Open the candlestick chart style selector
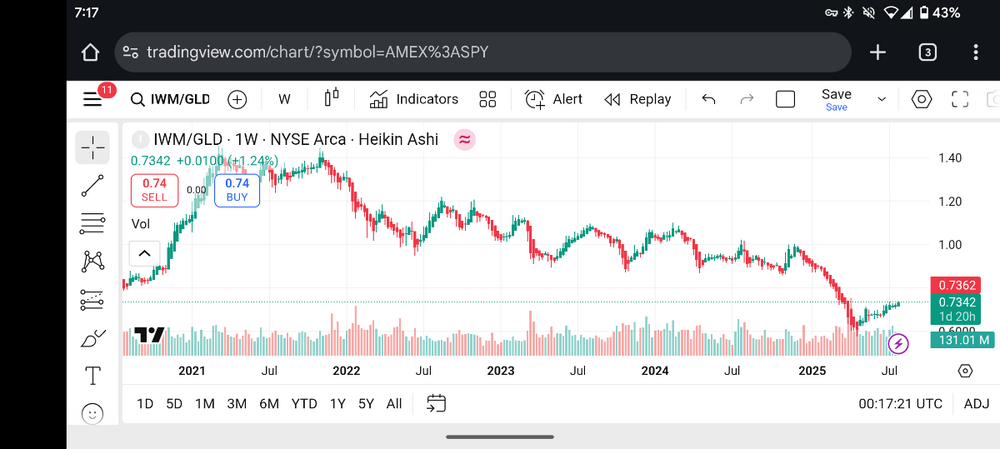This screenshot has width=1000, height=449. coord(332,99)
